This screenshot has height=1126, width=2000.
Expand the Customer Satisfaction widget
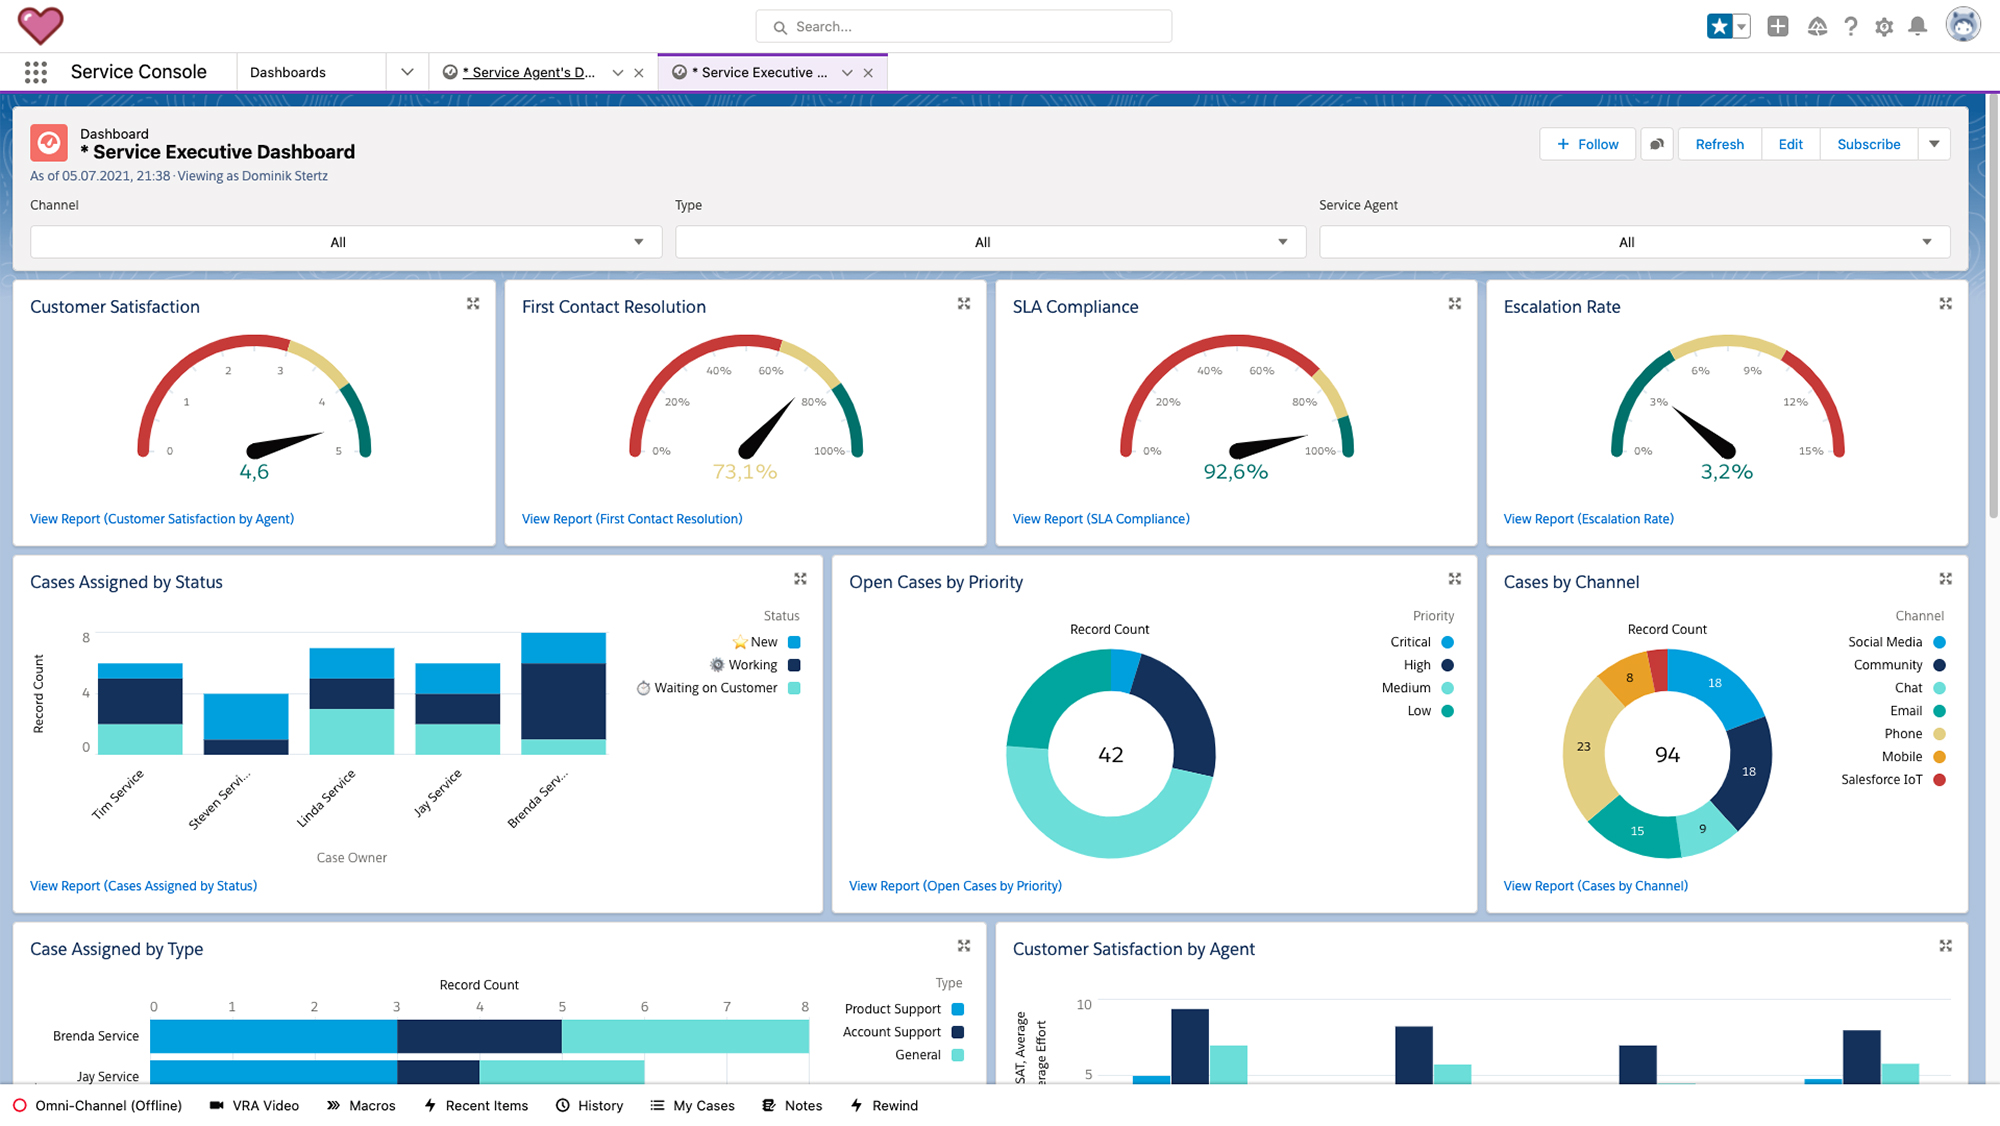point(473,304)
